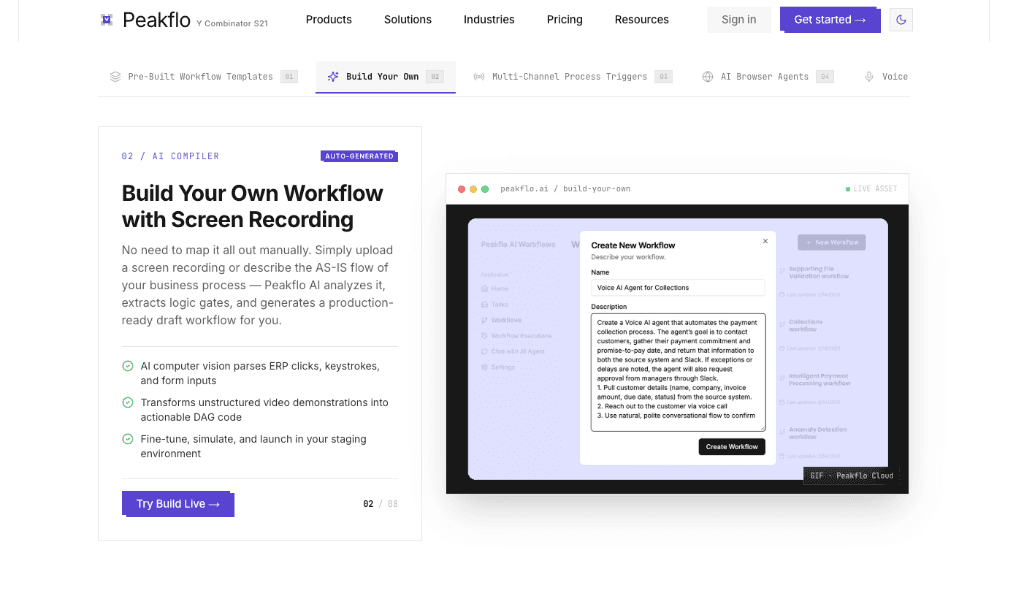Click the sparkle icon of Build Your Own
The height and width of the screenshot is (616, 1024).
333,76
